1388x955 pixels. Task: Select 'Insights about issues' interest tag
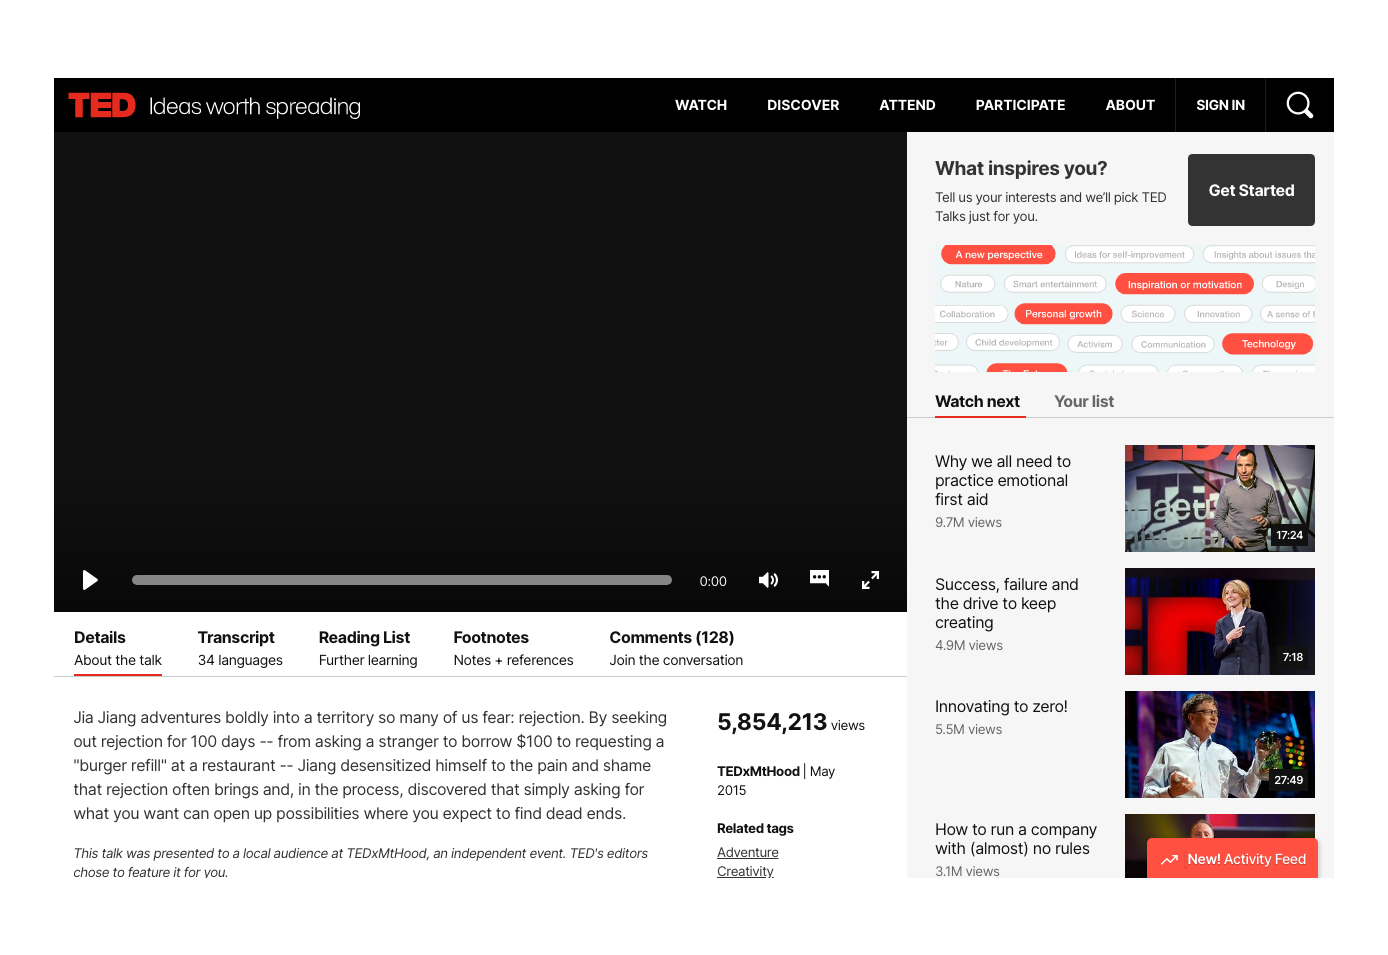1260,255
